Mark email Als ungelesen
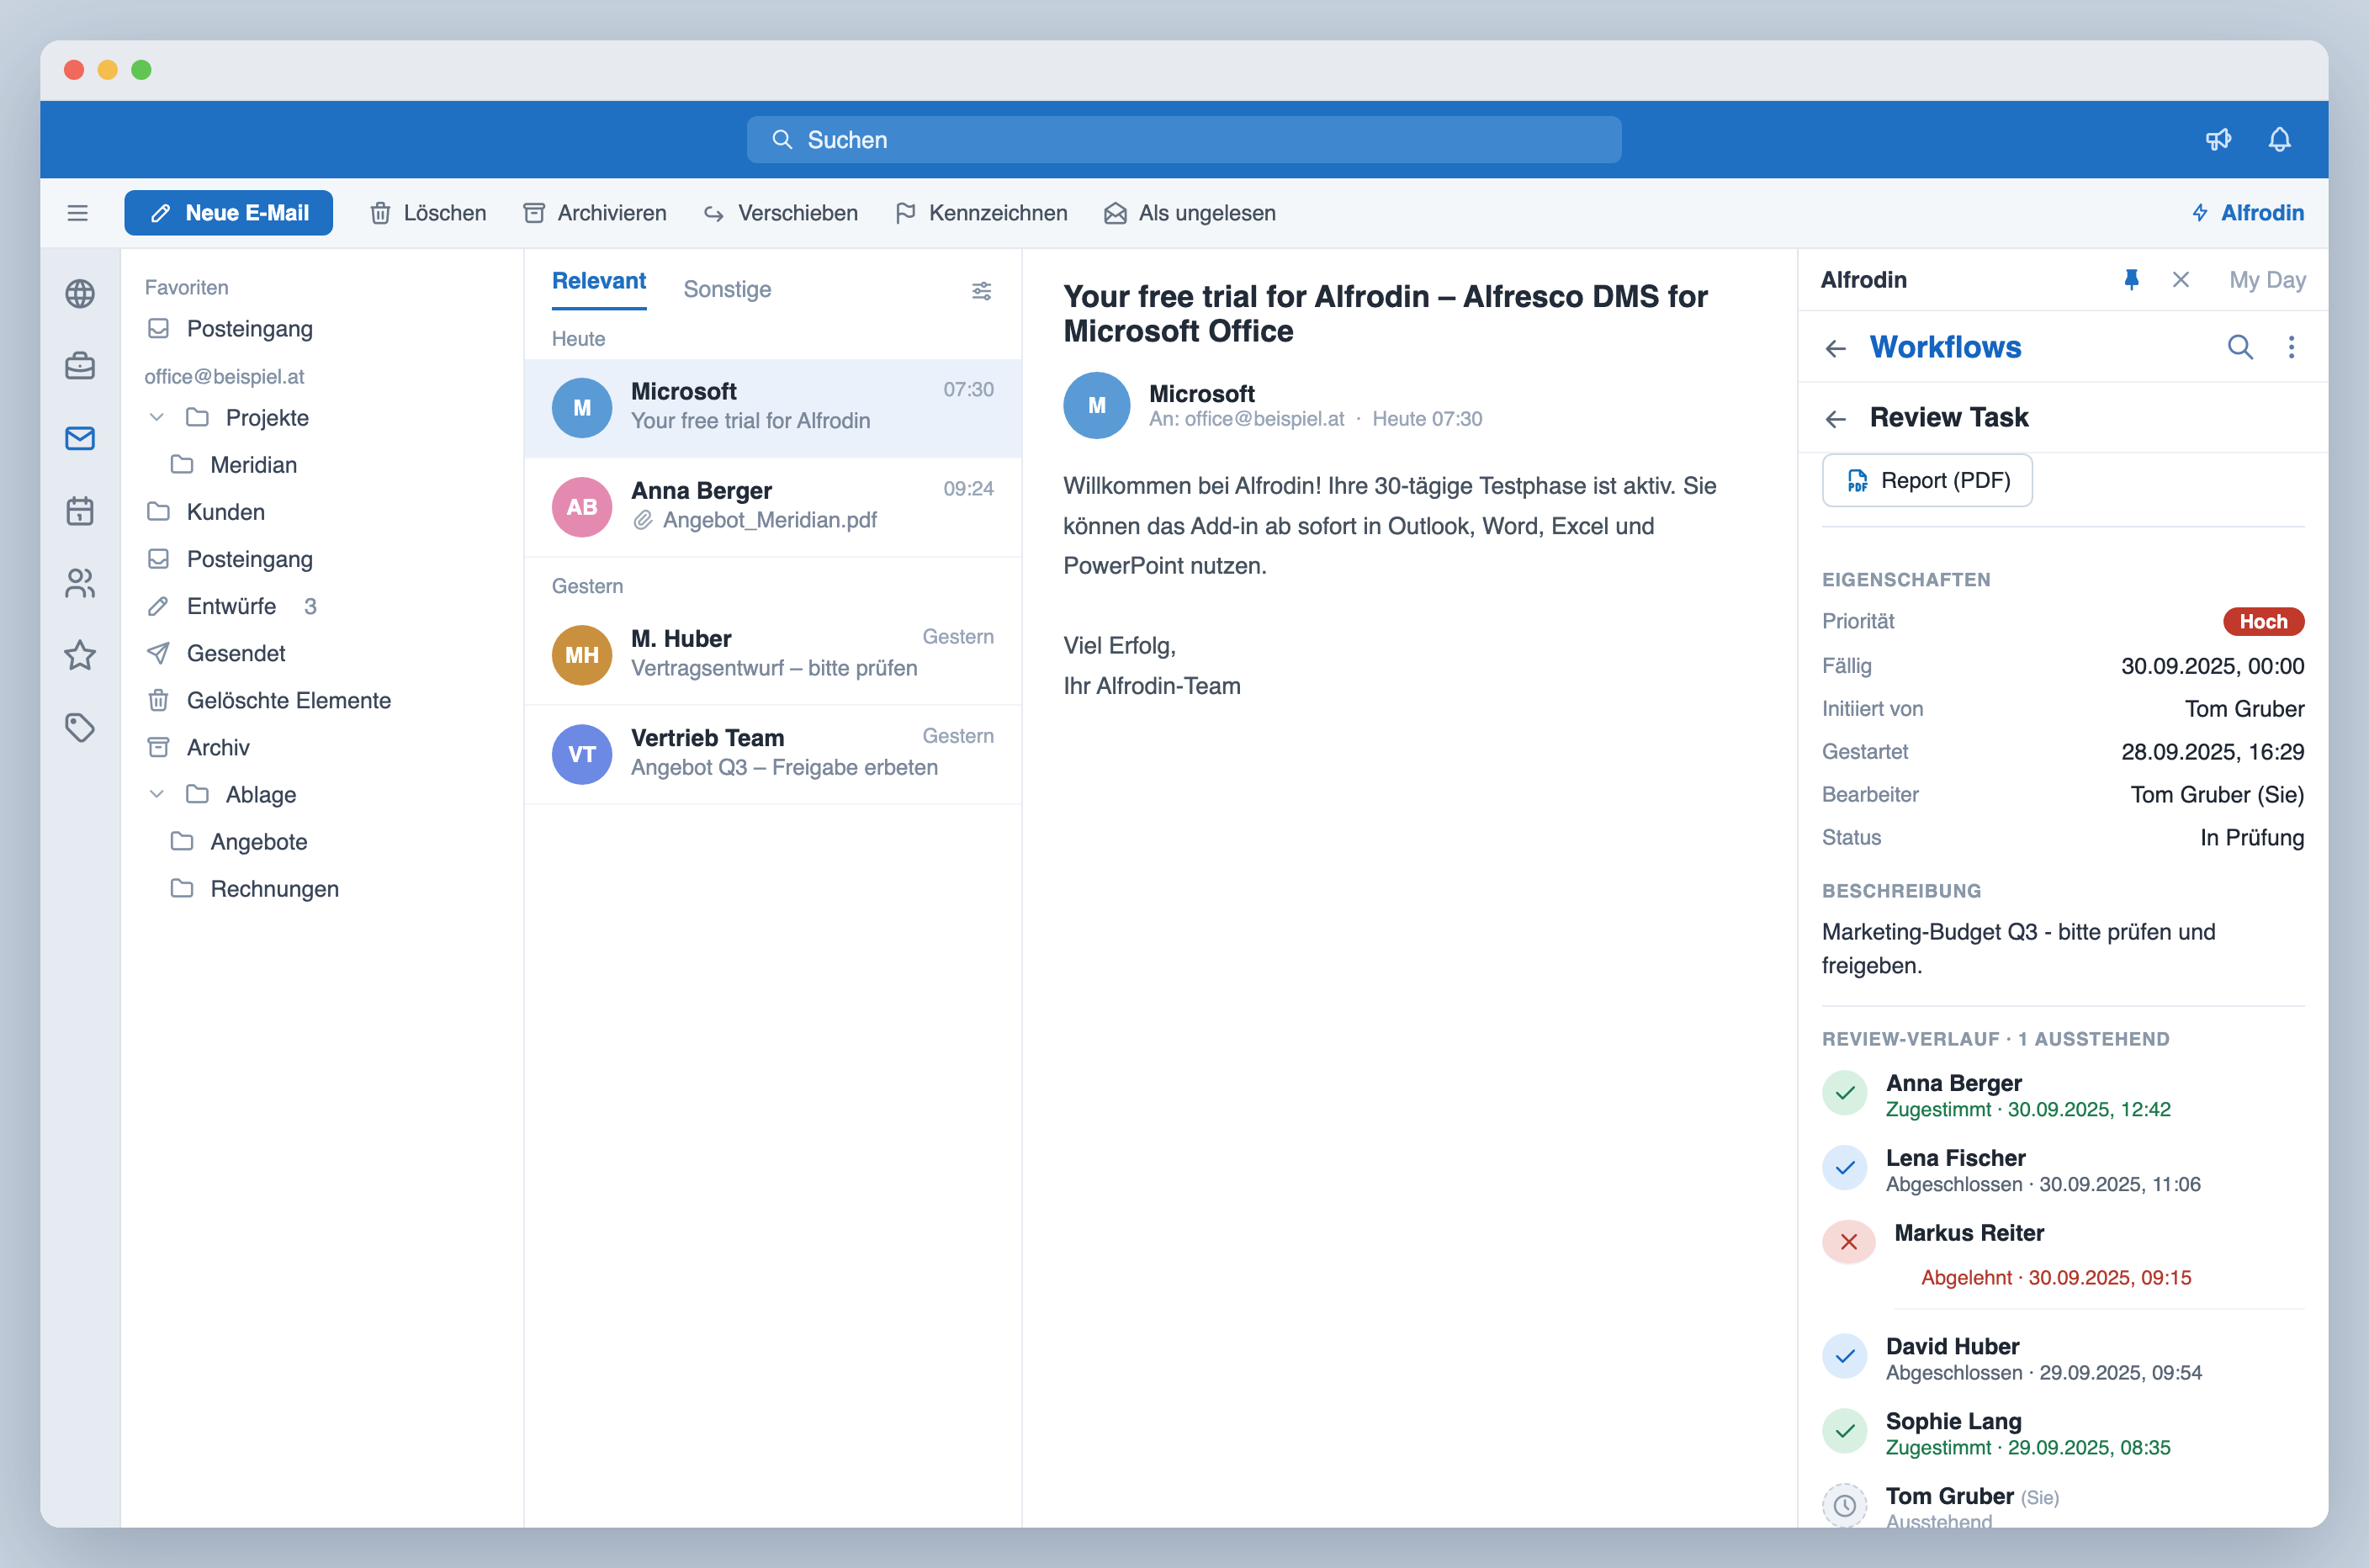 click(x=1190, y=213)
